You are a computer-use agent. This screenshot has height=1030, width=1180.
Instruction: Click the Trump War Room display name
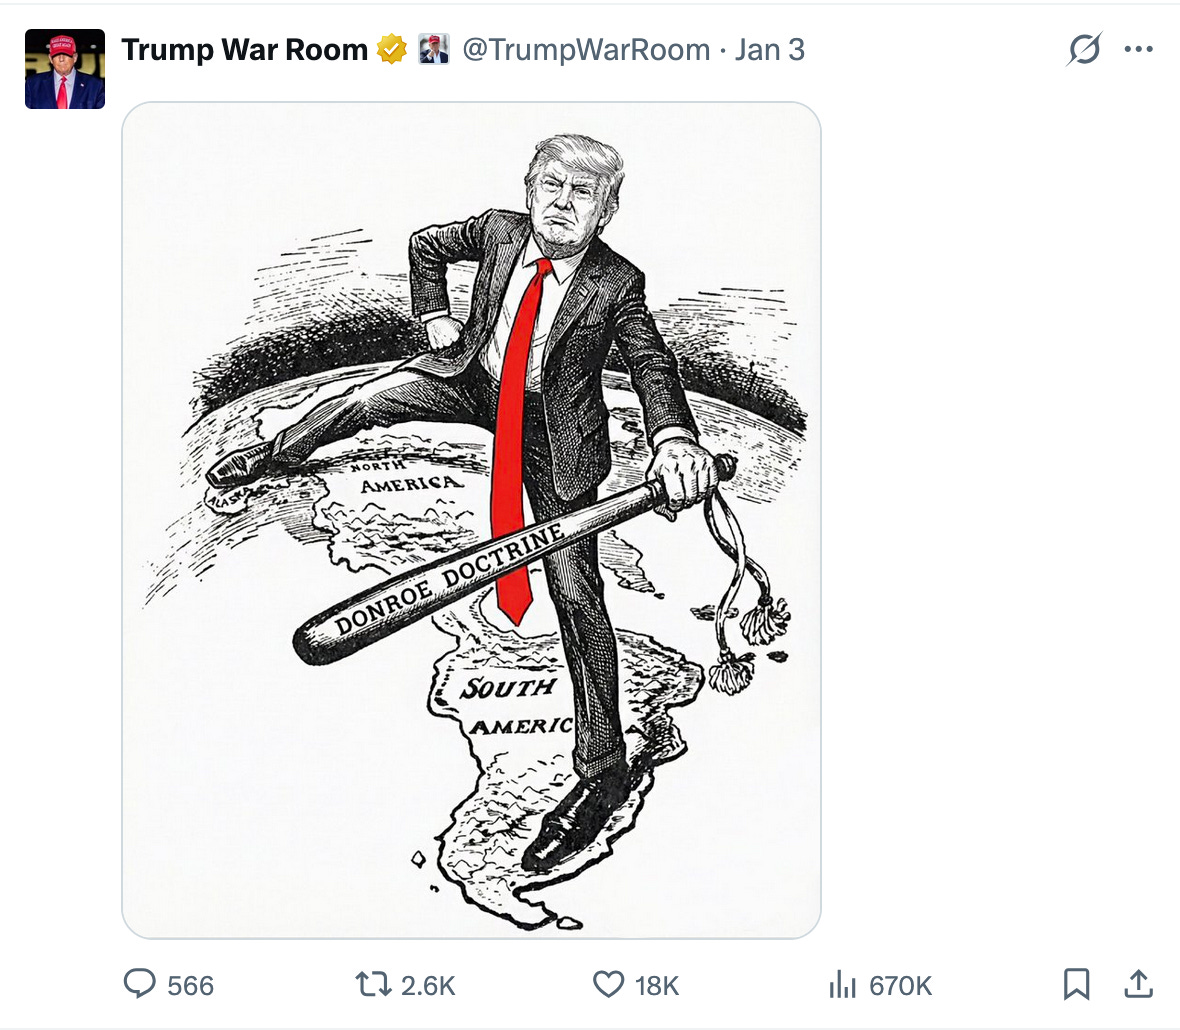tap(245, 50)
